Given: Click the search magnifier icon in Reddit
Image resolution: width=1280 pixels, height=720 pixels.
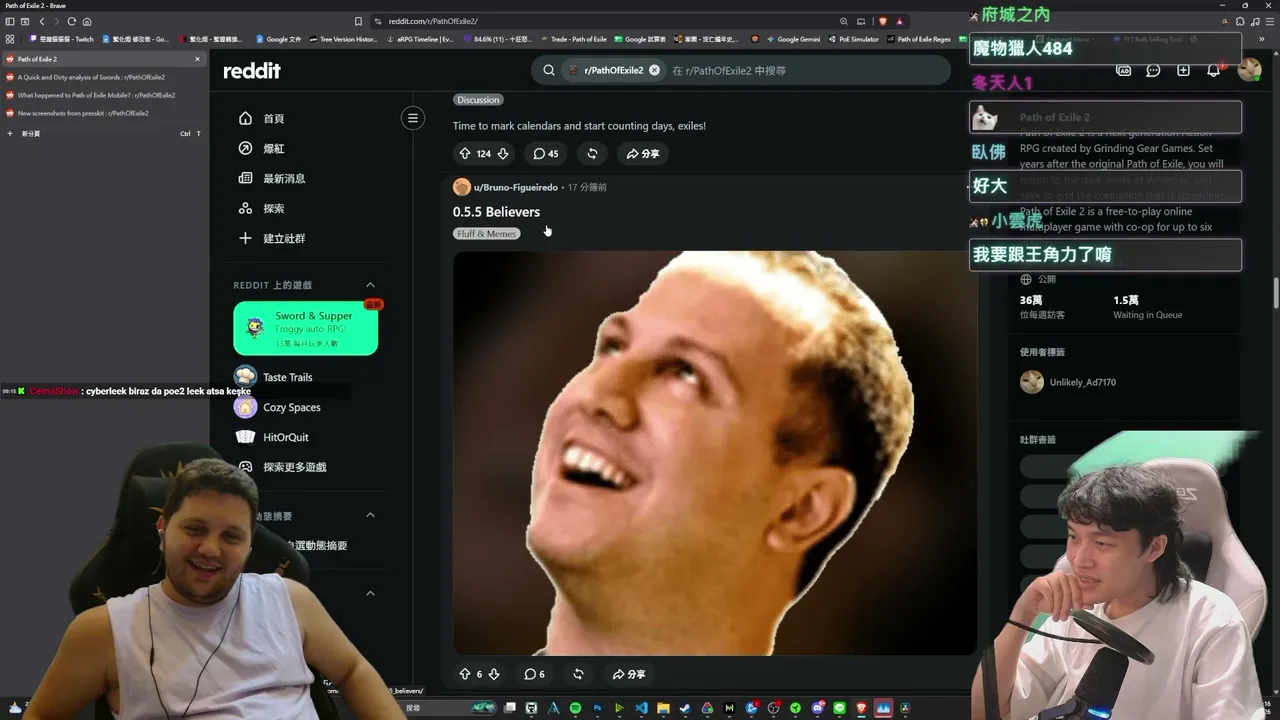Looking at the screenshot, I should [x=549, y=70].
